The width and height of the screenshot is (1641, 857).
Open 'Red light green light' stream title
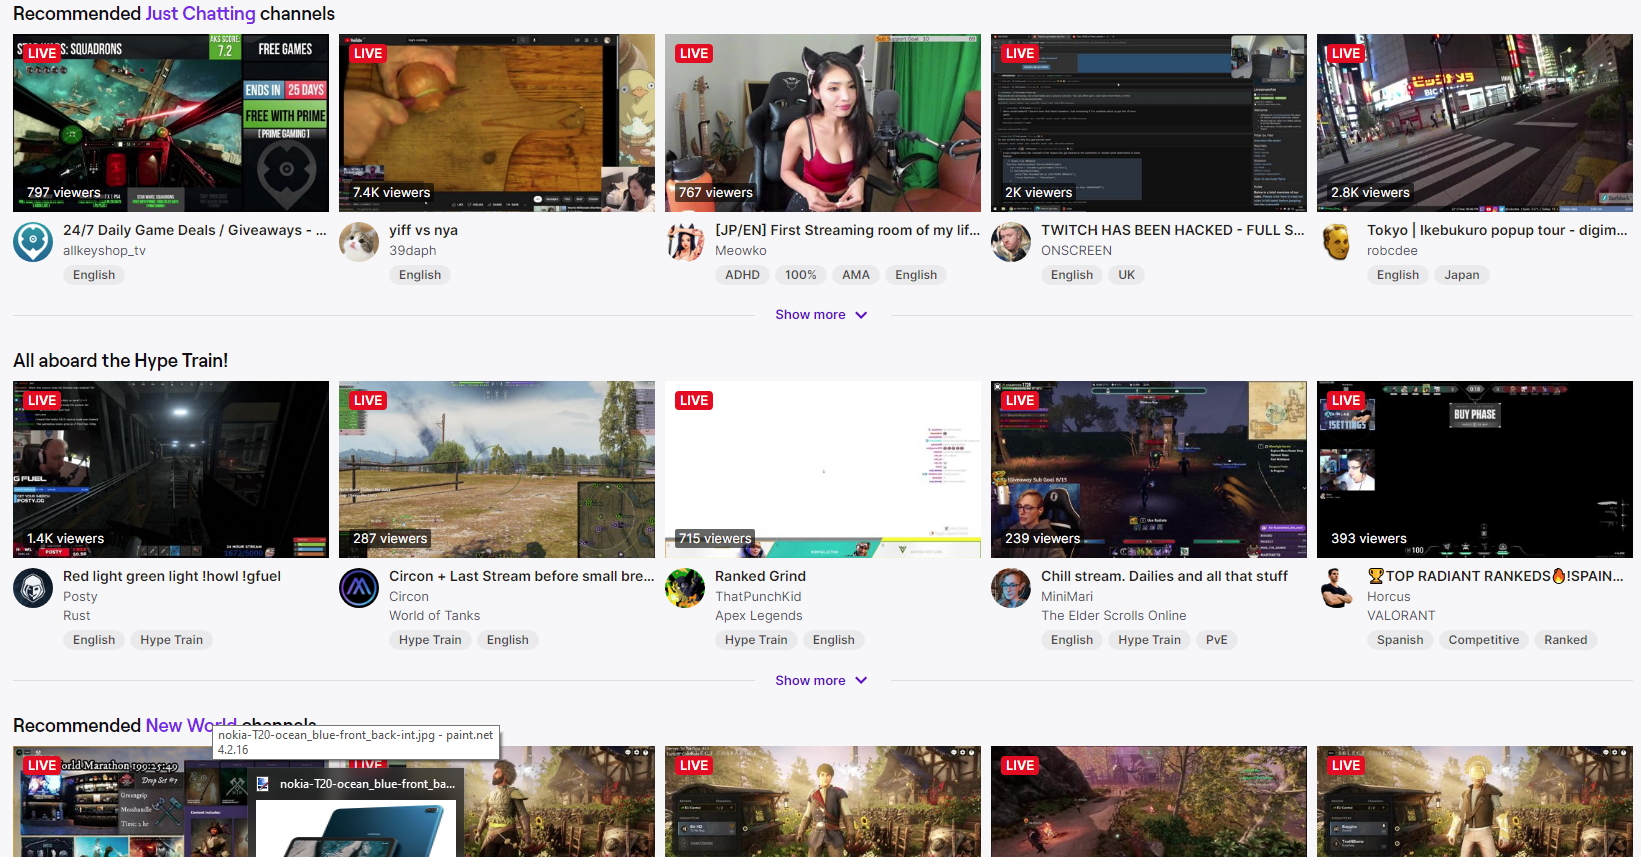click(172, 576)
